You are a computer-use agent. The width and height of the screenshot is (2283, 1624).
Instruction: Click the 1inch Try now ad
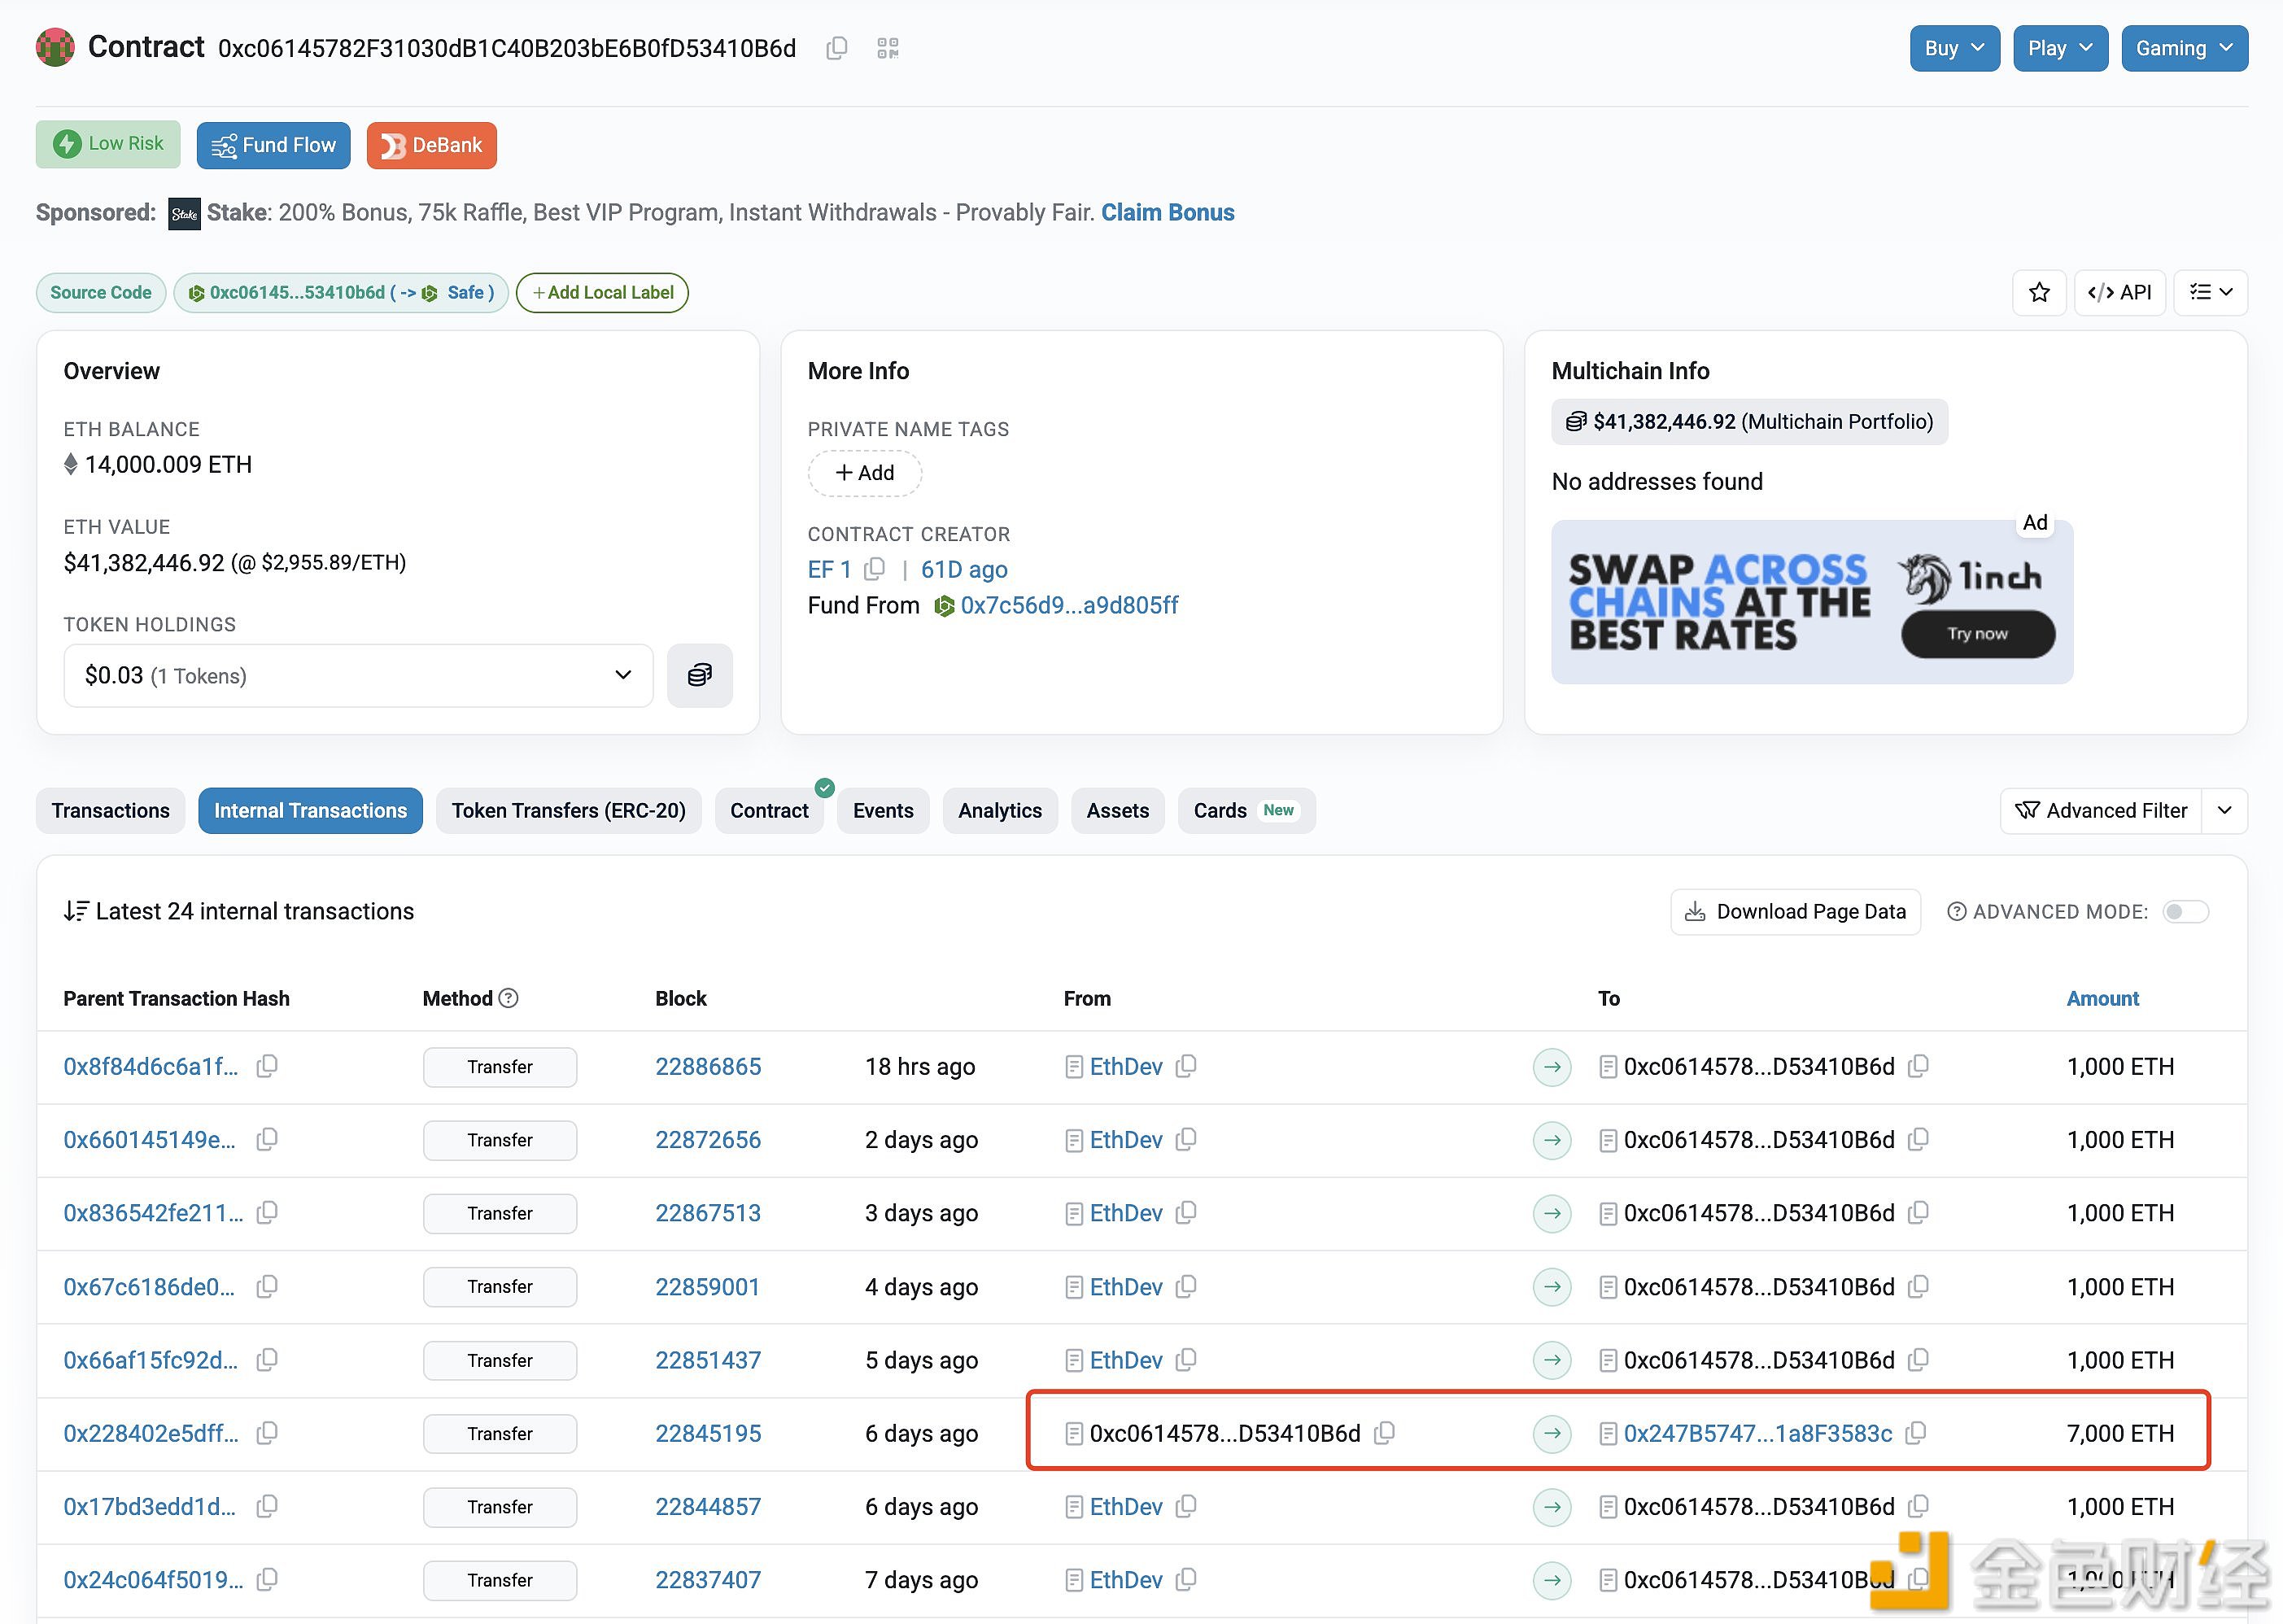[1977, 634]
